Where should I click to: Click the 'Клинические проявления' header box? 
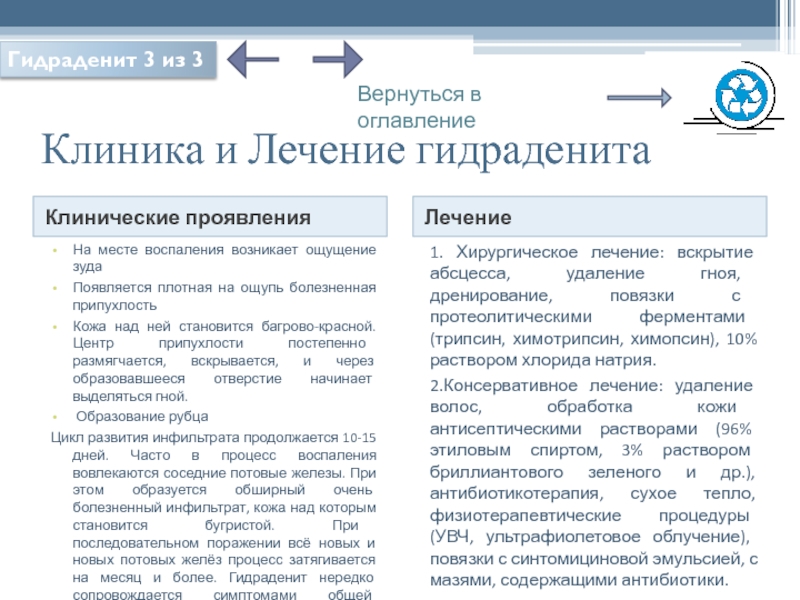tap(210, 217)
